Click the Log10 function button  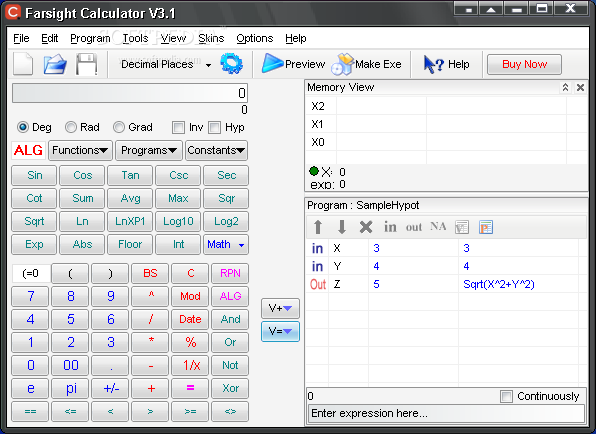click(178, 222)
